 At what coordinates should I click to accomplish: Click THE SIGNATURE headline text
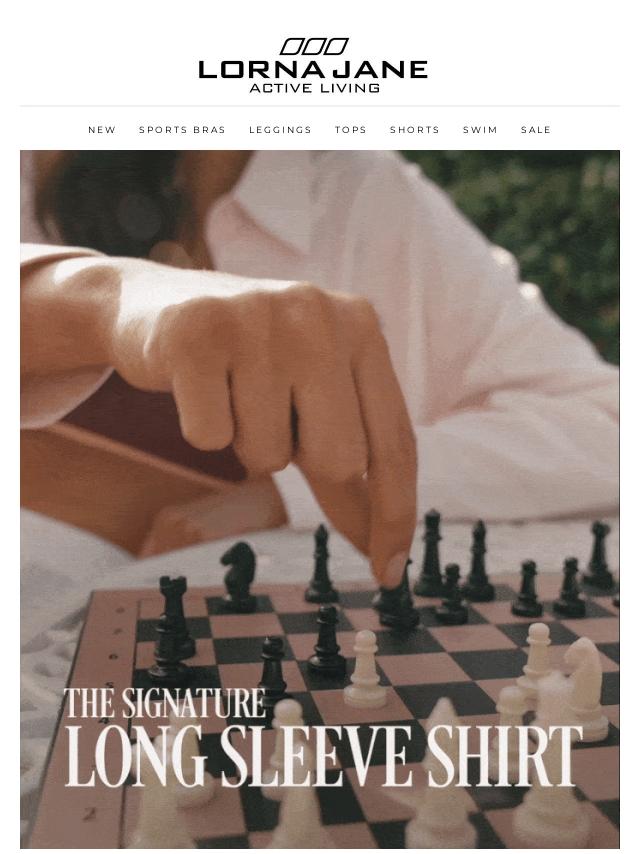[x=165, y=703]
